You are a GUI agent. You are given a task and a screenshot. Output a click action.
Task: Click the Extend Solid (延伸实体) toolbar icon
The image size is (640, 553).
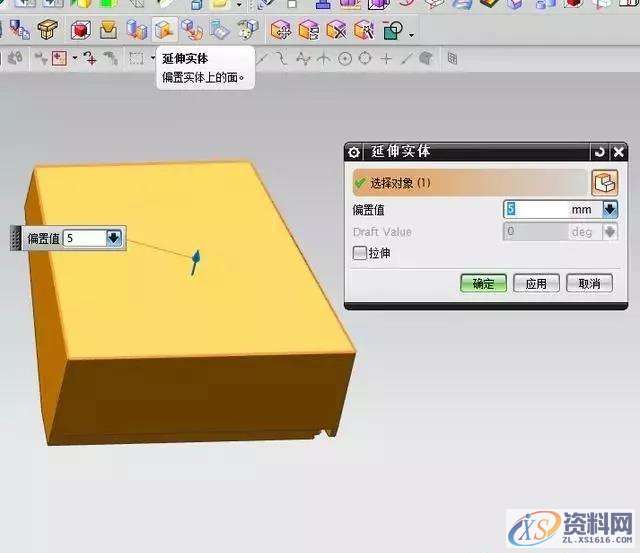point(163,30)
